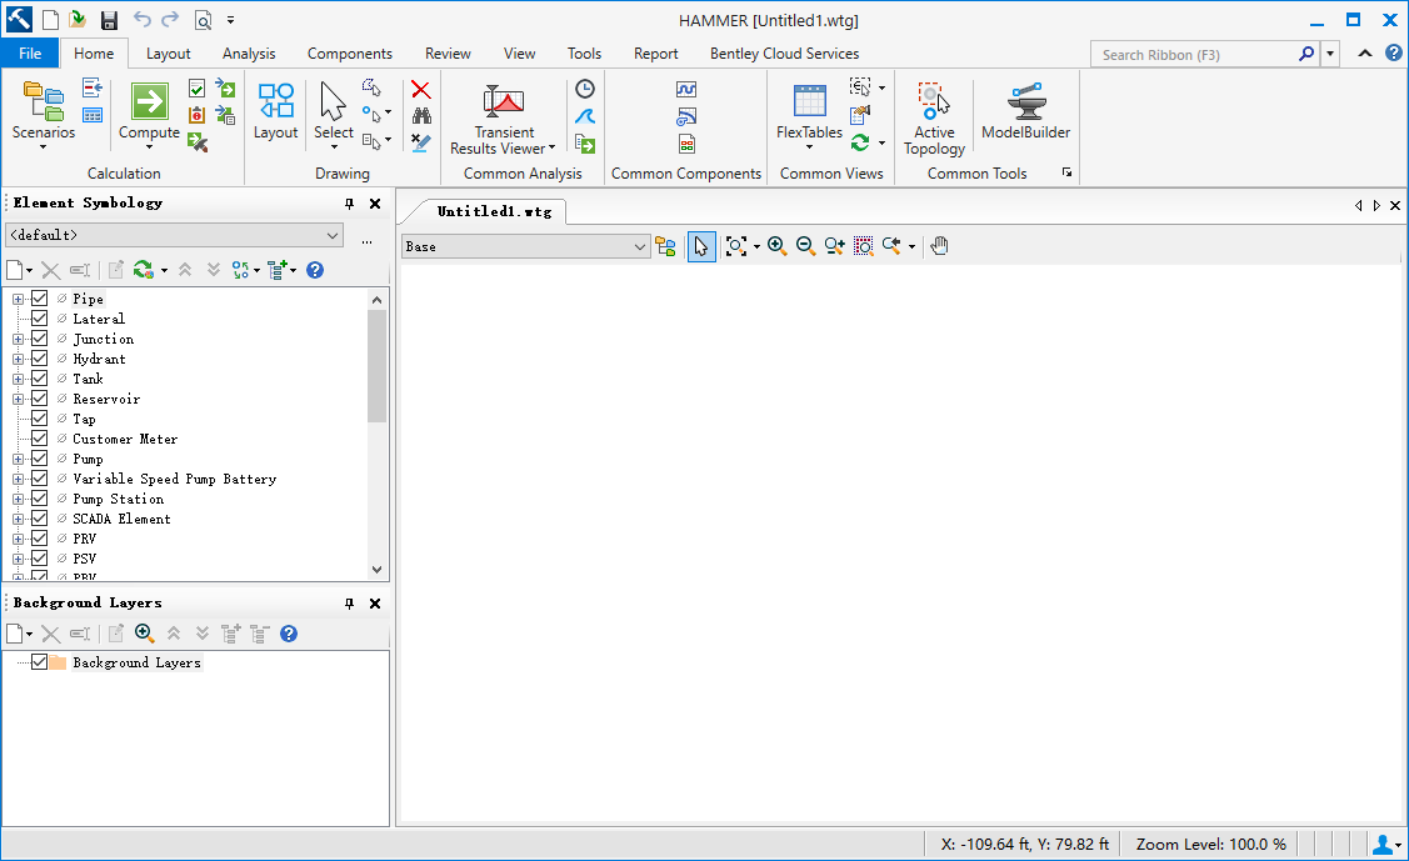Expand the Junction tree node

(x=18, y=339)
